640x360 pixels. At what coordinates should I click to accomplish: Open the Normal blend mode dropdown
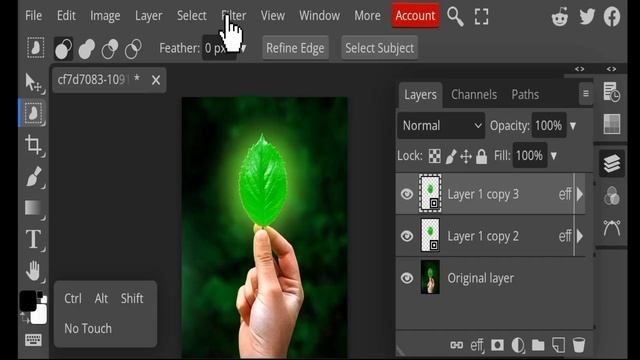(441, 126)
